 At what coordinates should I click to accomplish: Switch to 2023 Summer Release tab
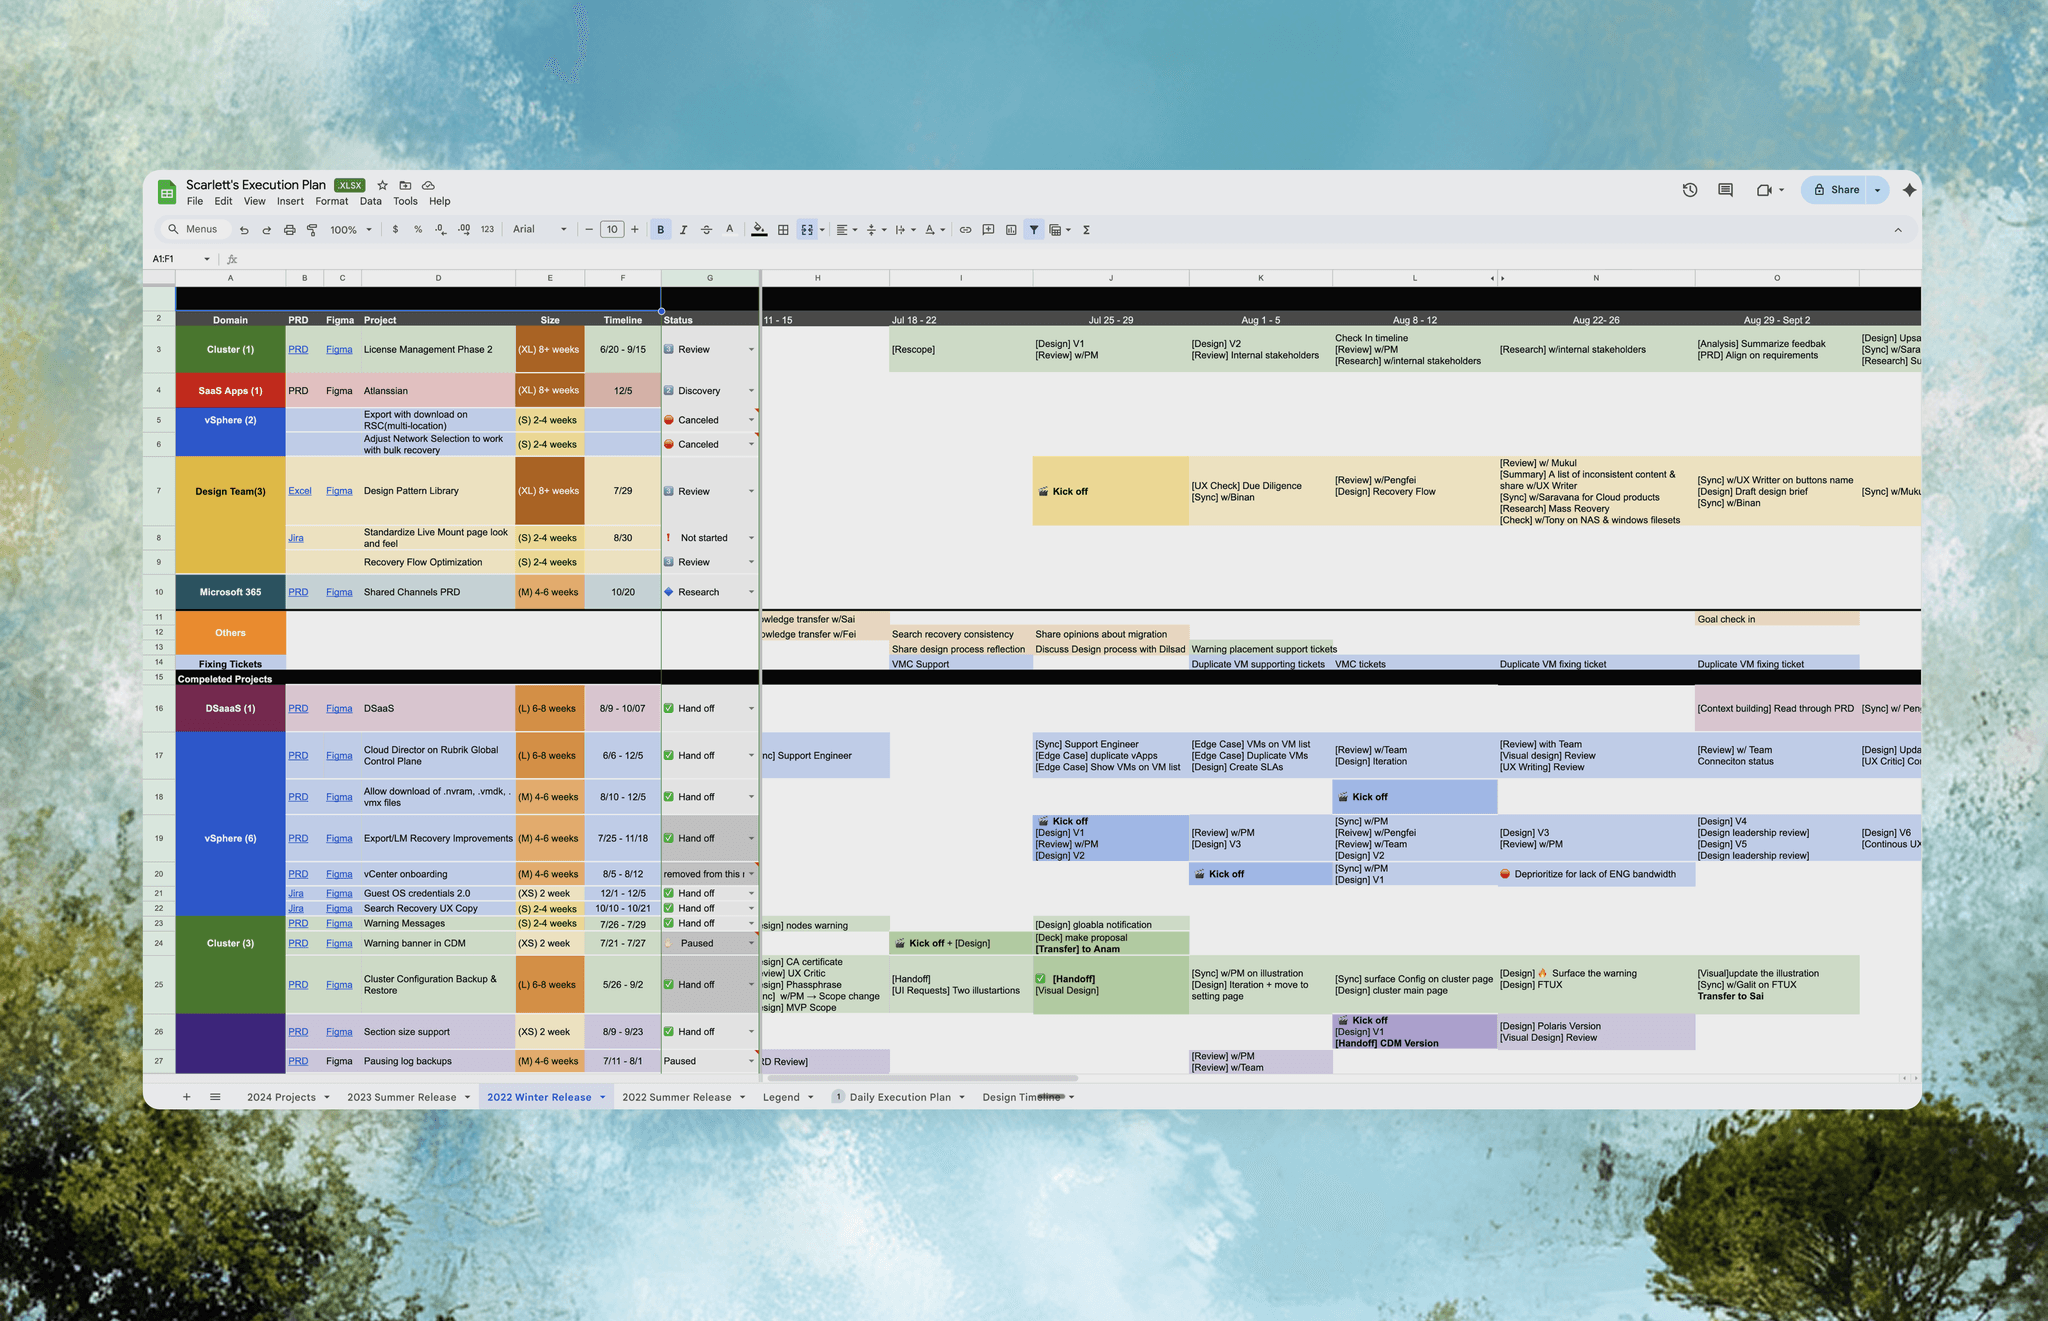[x=401, y=1097]
